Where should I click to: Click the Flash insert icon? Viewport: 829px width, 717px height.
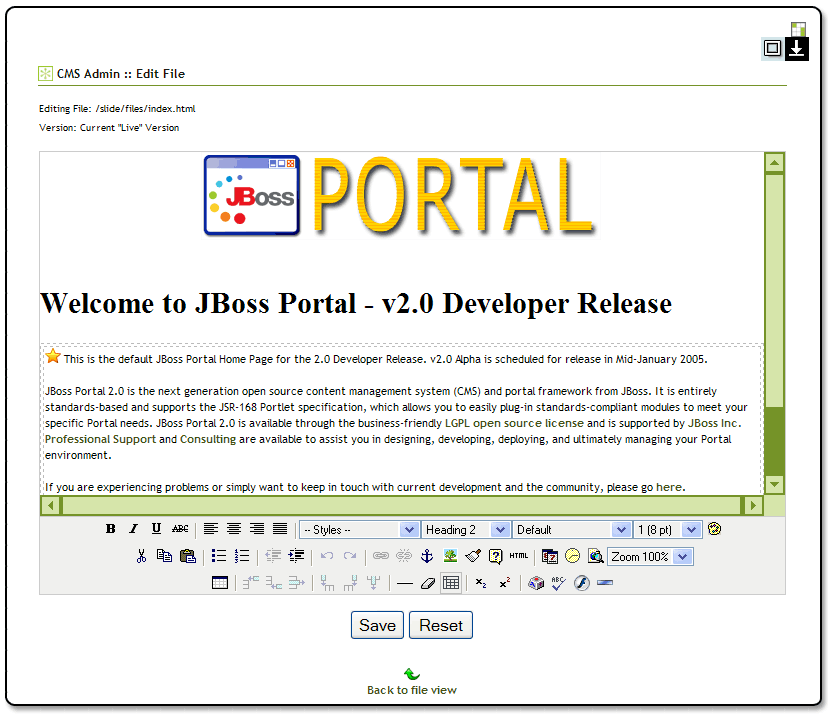pyautogui.click(x=581, y=583)
